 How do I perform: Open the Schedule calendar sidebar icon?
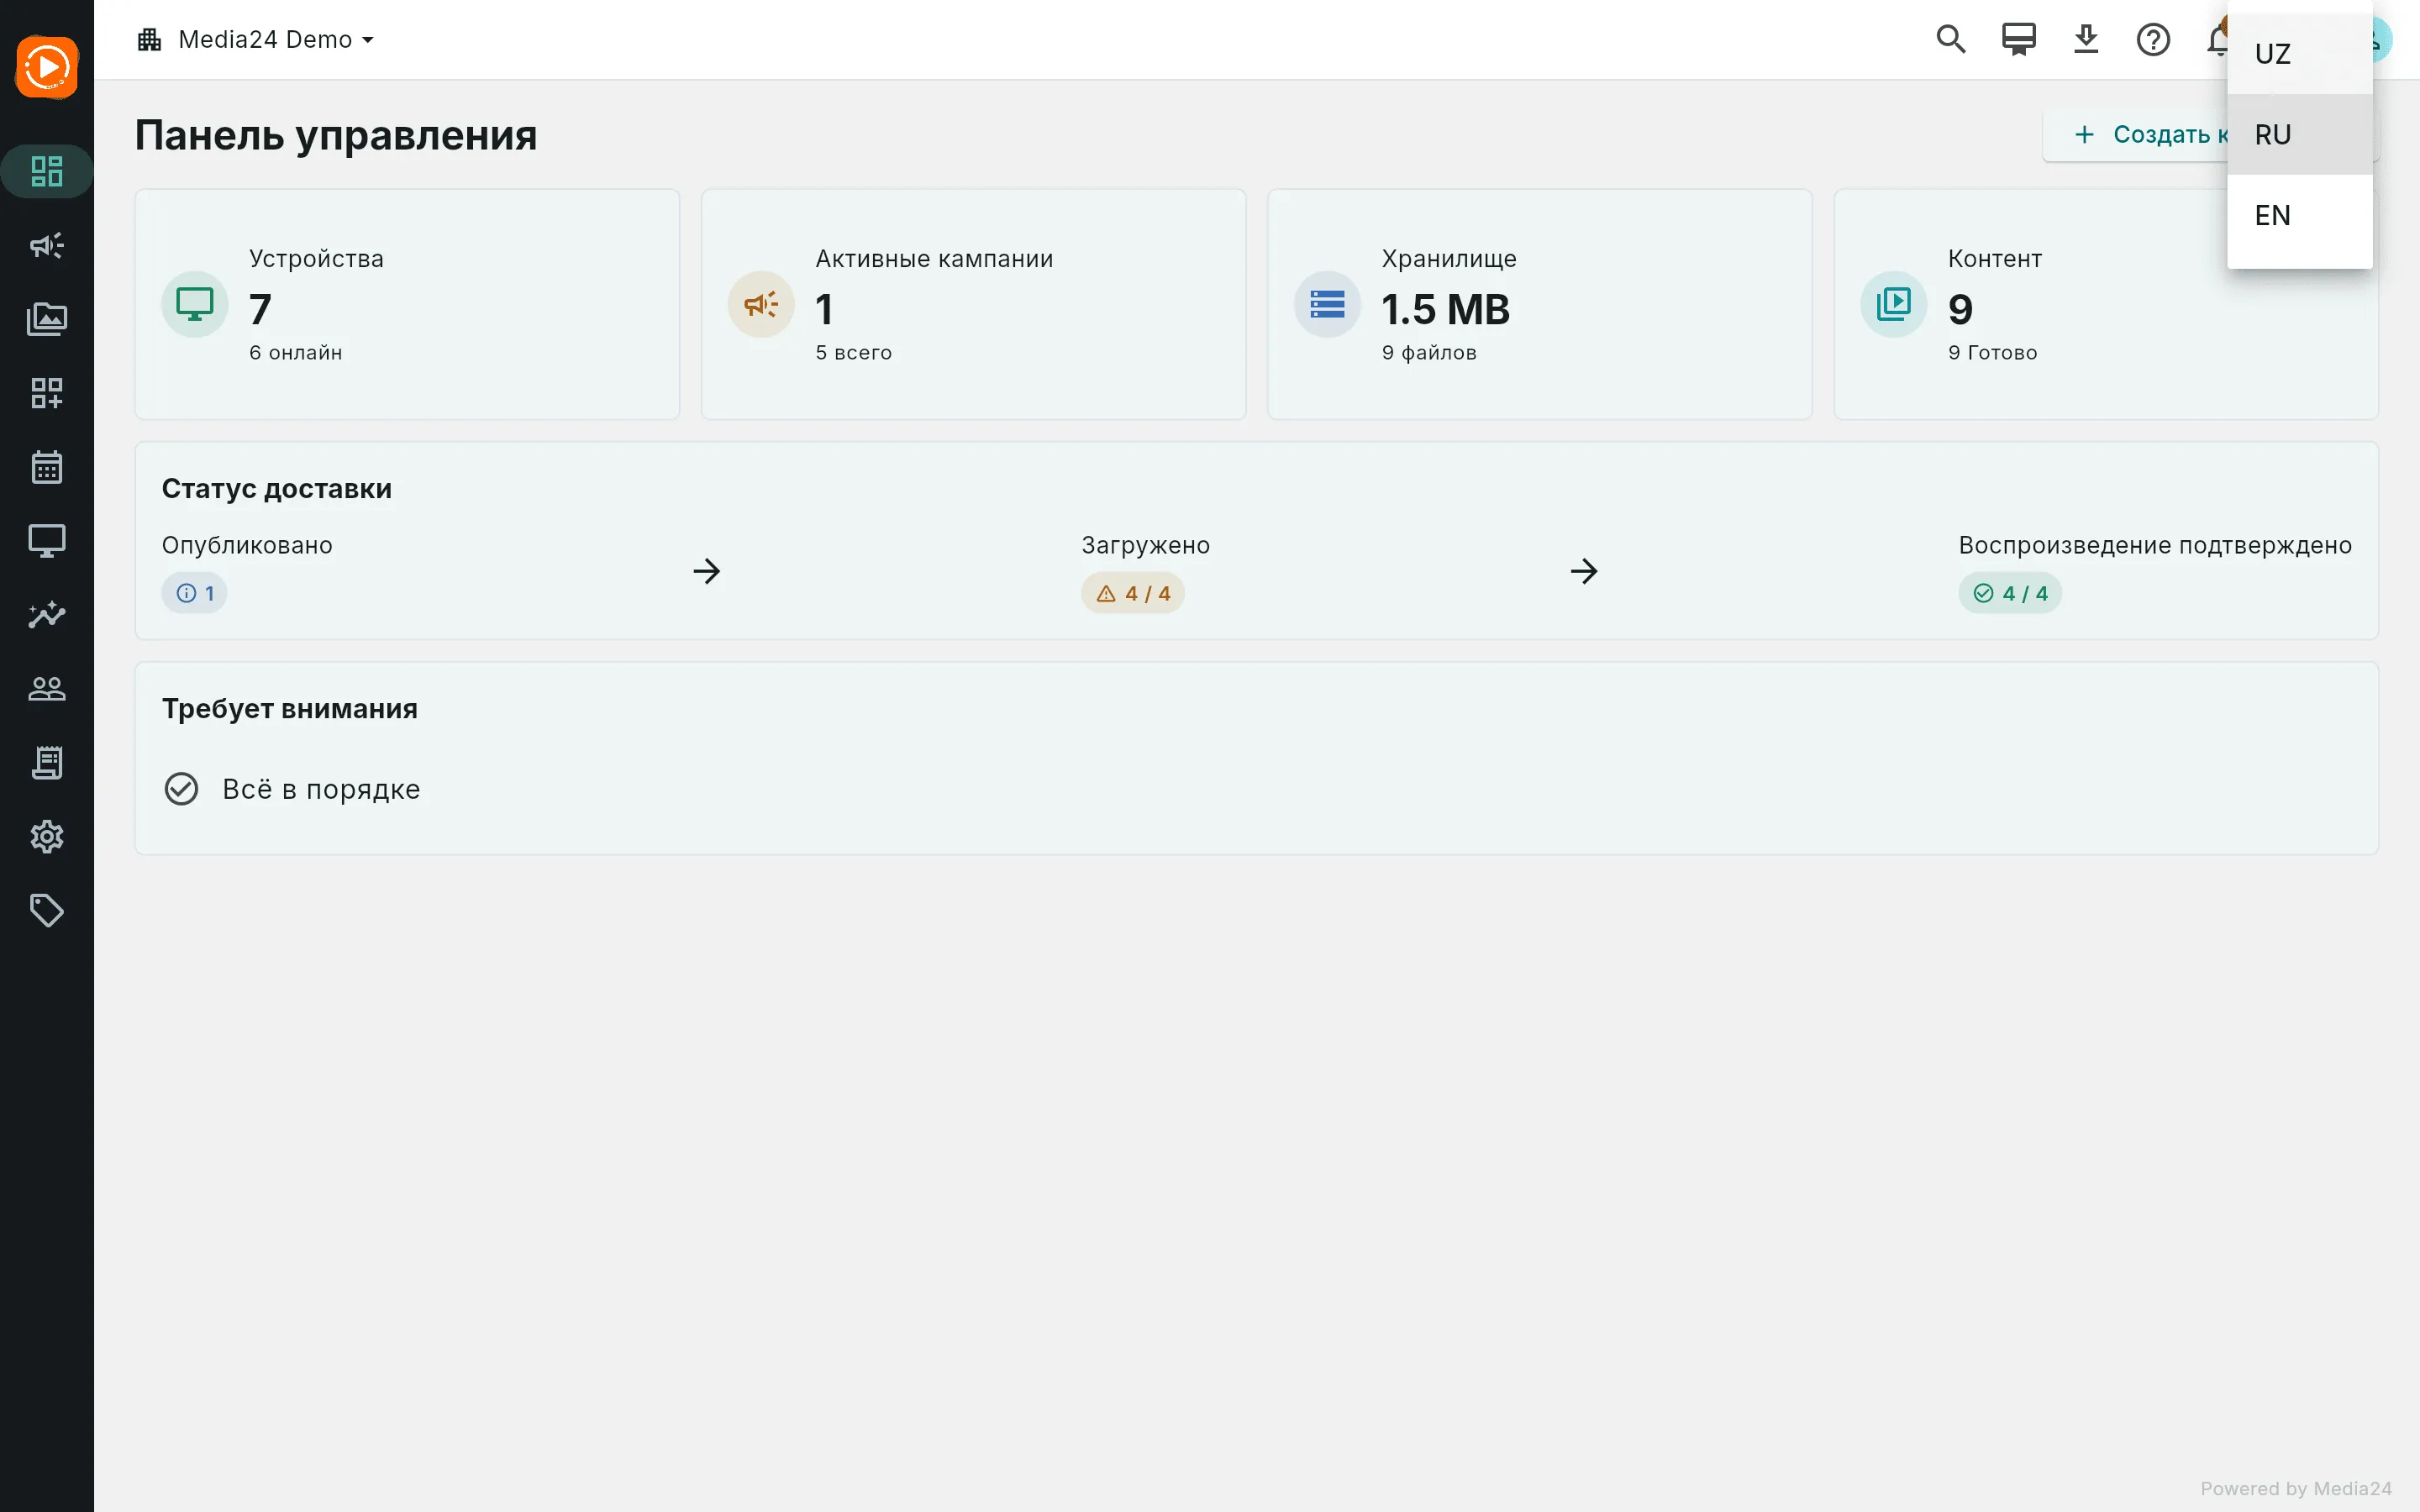47,467
